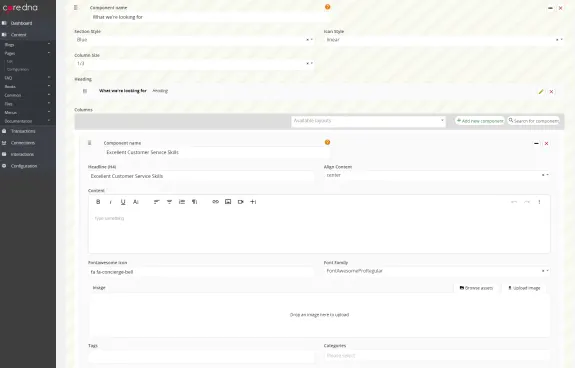Screen dimensions: 575x368
Task: Open the Align Content dropdown
Action: 436,176
